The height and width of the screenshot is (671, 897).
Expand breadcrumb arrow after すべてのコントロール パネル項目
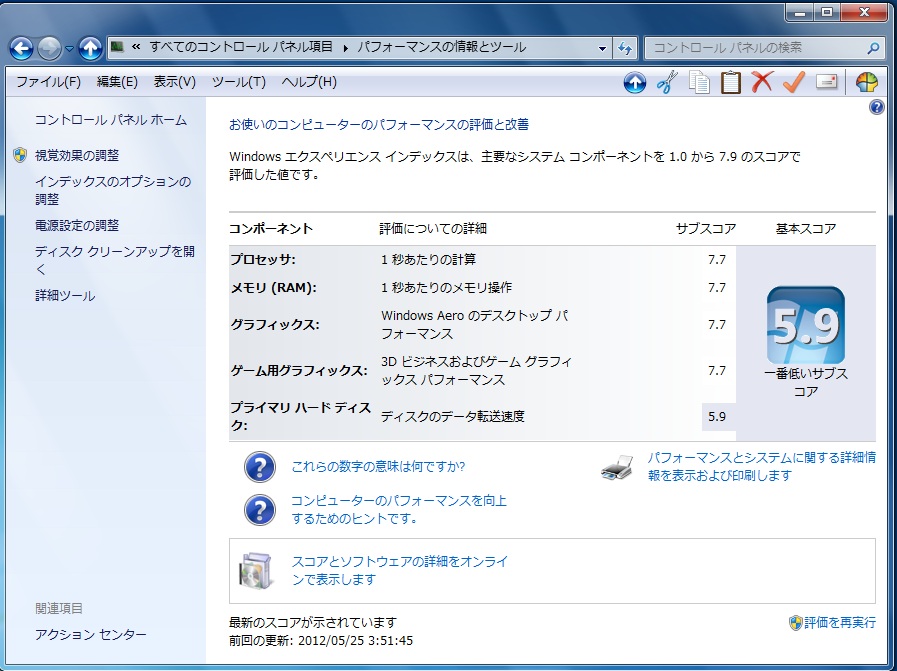coord(347,48)
